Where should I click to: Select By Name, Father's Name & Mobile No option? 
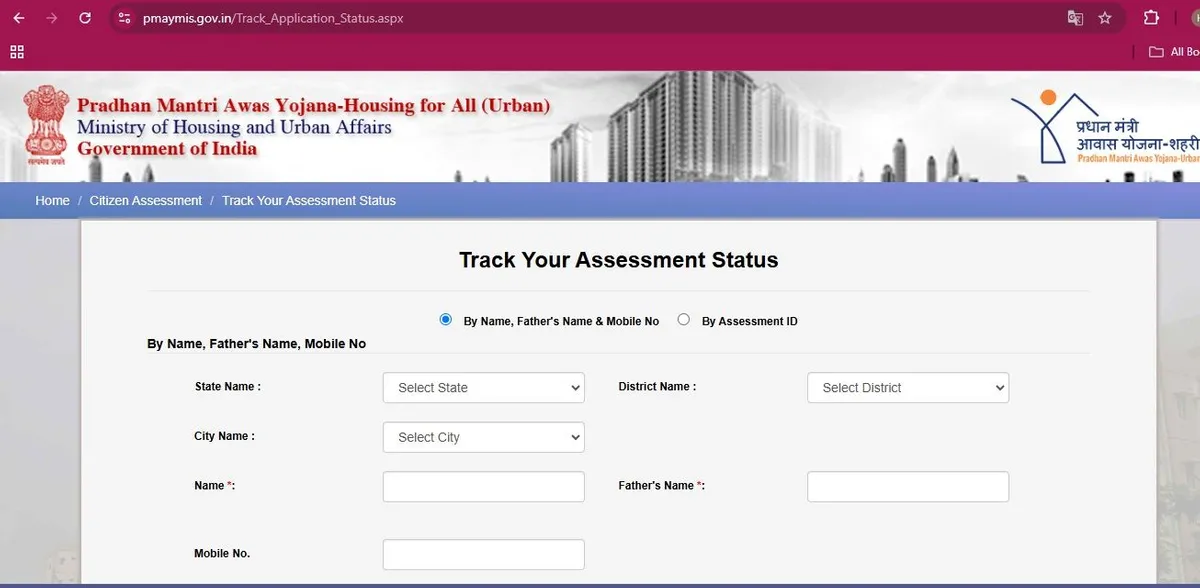tap(446, 320)
